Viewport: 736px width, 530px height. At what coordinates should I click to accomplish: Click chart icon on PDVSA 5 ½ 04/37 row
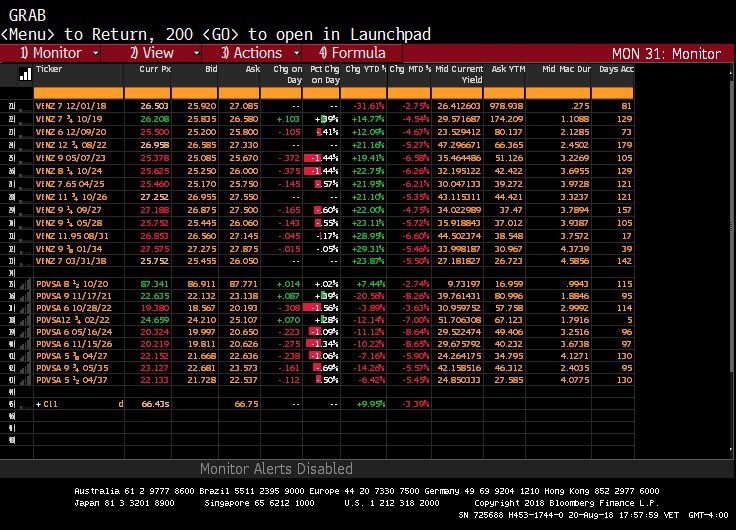pyautogui.click(x=25, y=380)
